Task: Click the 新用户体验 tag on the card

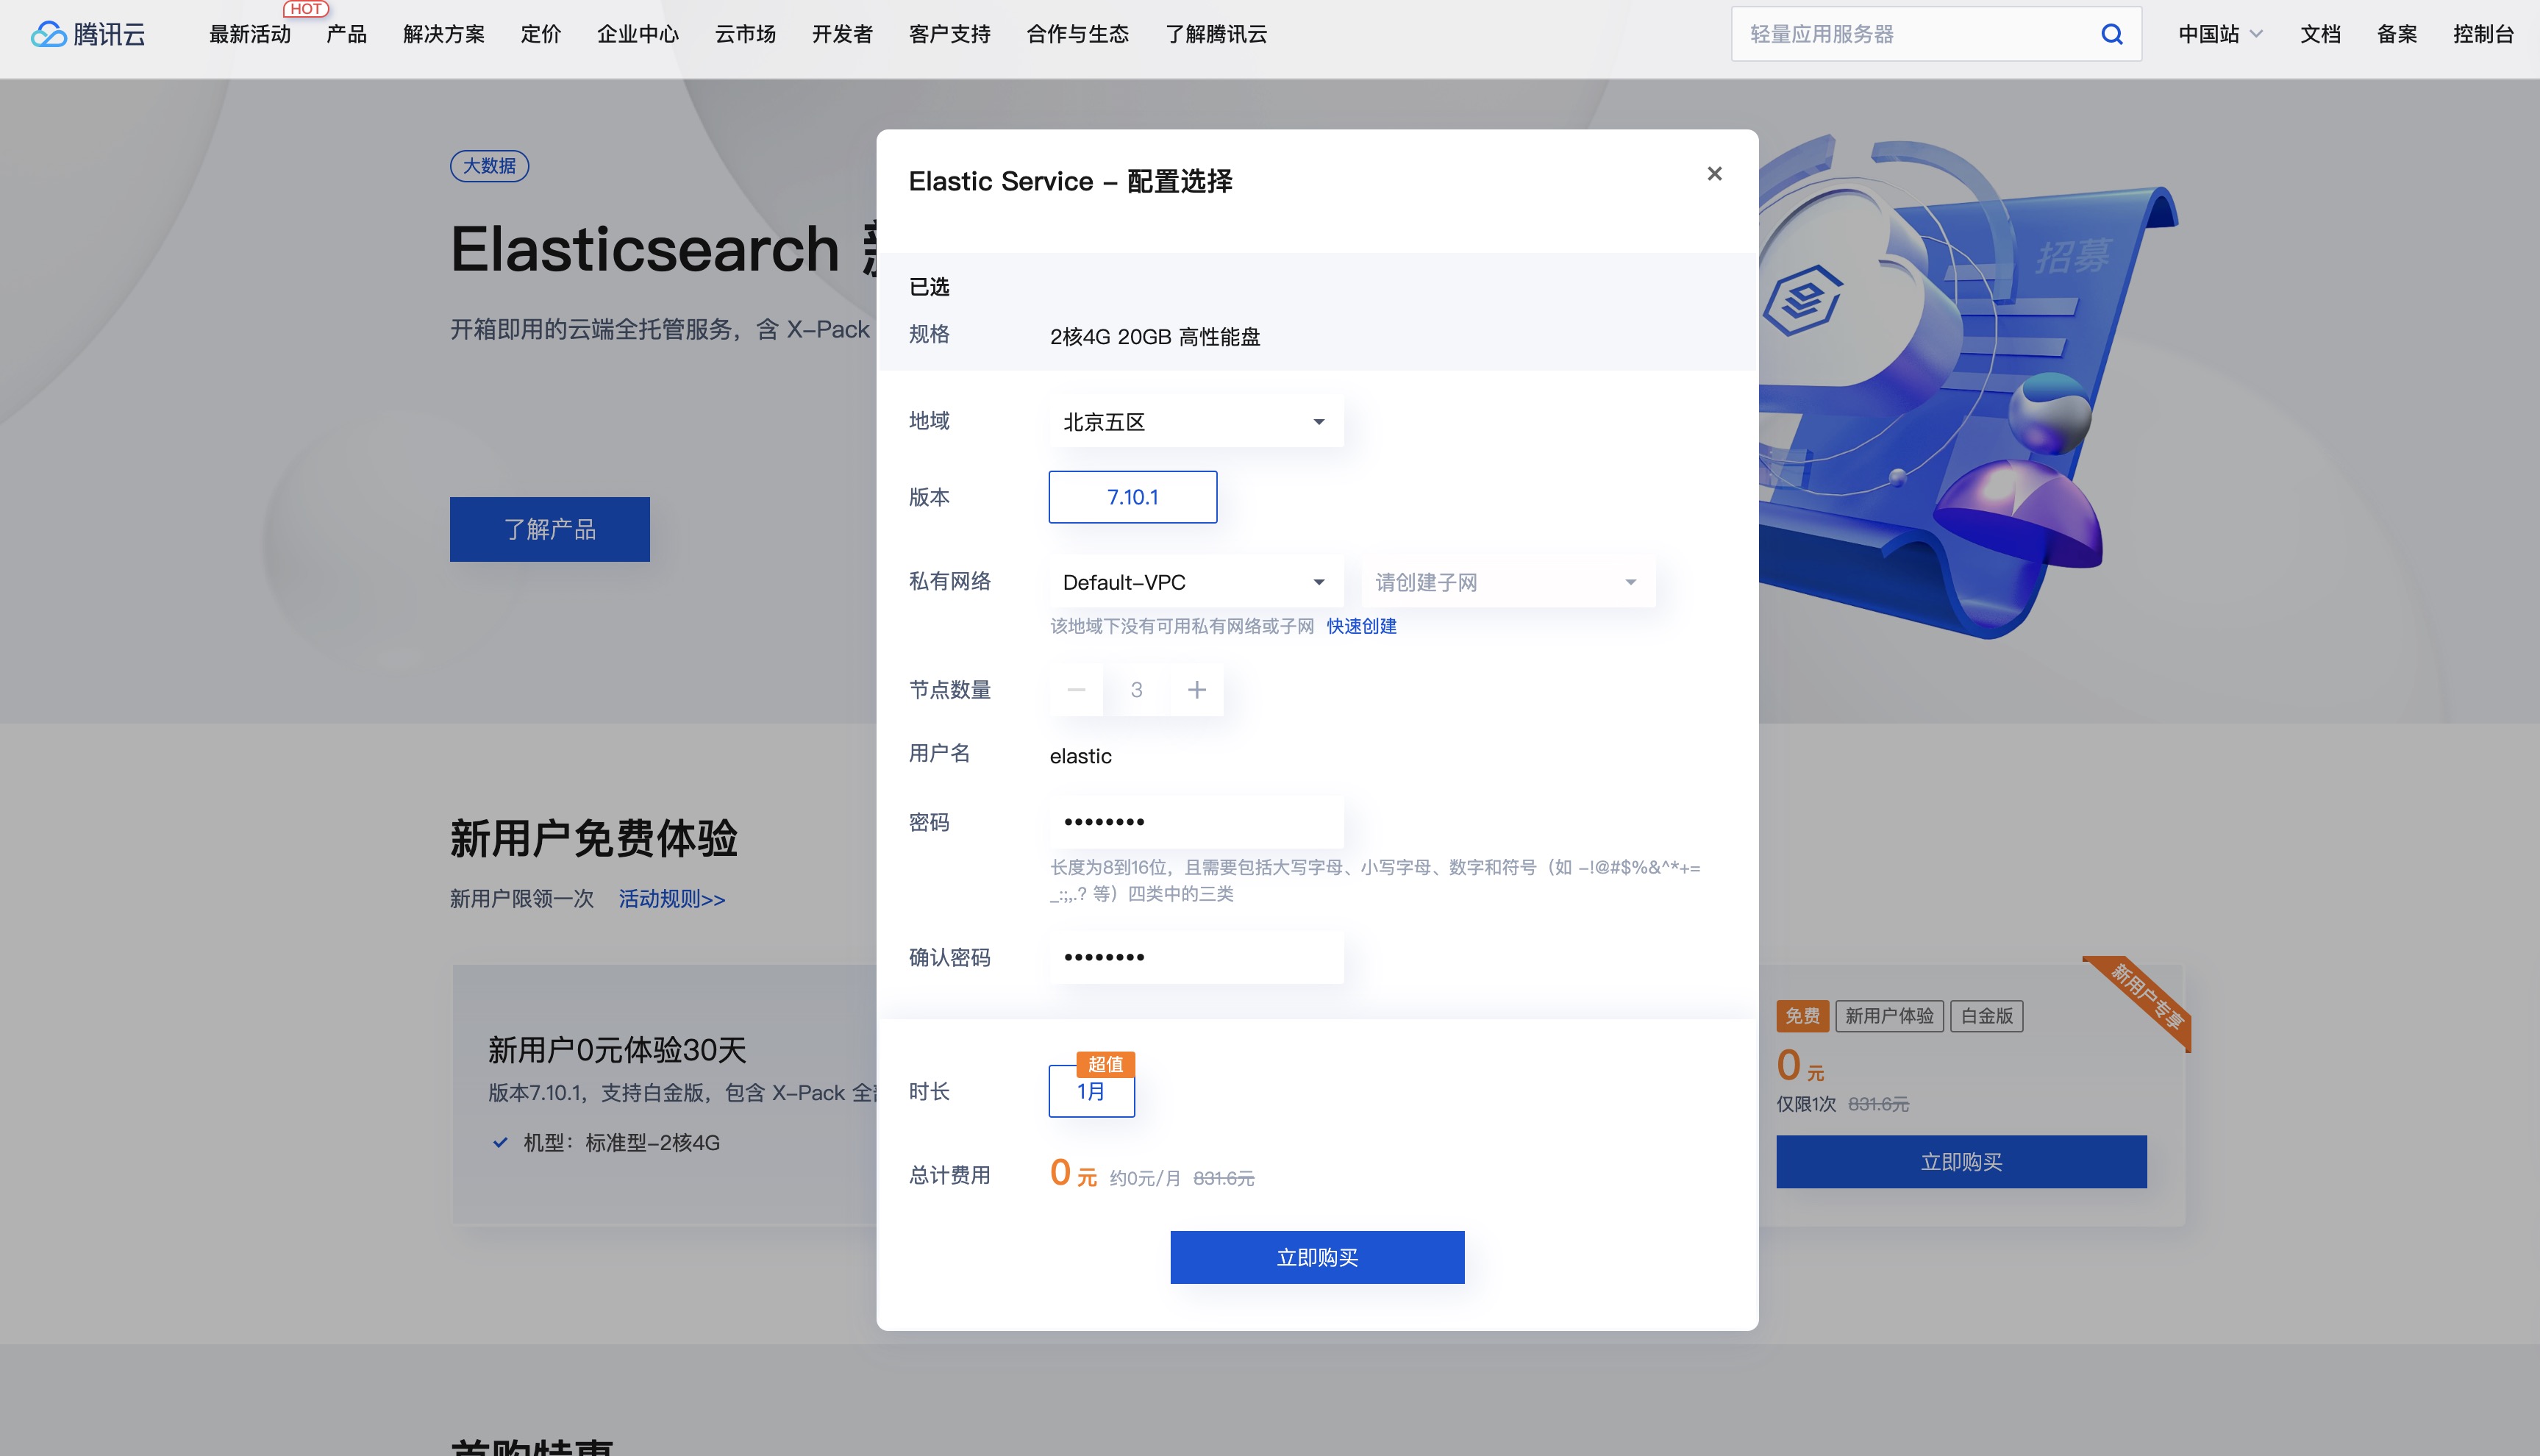Action: [x=1889, y=1016]
